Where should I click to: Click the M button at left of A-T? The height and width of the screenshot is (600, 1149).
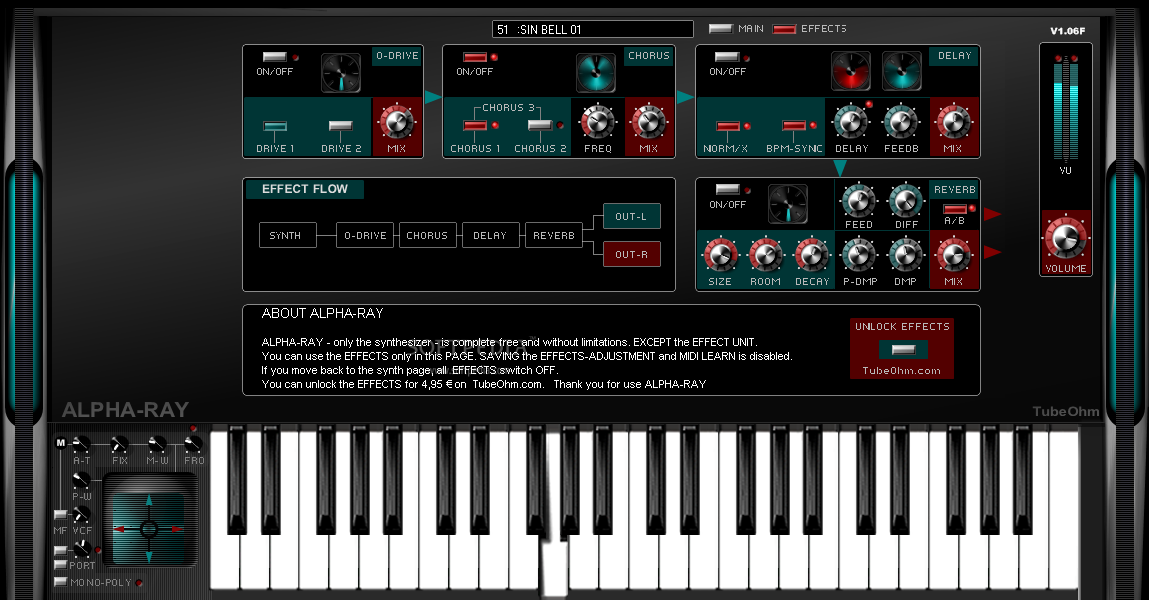[x=61, y=442]
